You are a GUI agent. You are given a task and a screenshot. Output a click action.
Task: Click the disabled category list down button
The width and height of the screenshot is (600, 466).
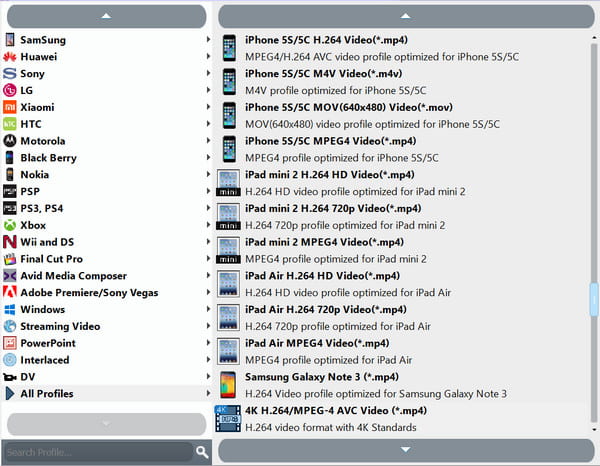click(106, 424)
